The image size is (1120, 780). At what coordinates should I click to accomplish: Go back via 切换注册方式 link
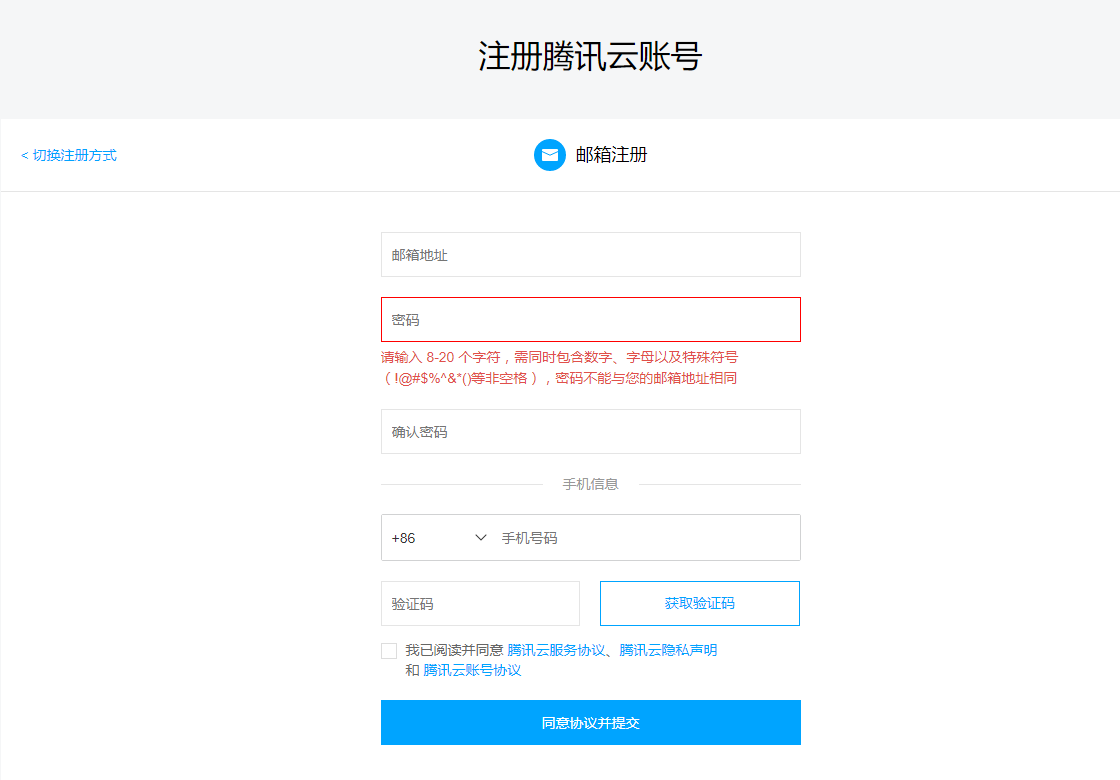click(69, 155)
